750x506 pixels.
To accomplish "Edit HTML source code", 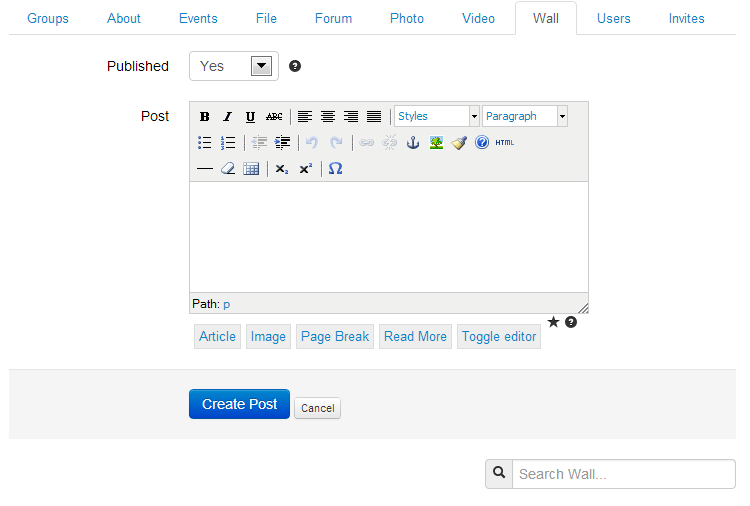I will click(x=505, y=143).
